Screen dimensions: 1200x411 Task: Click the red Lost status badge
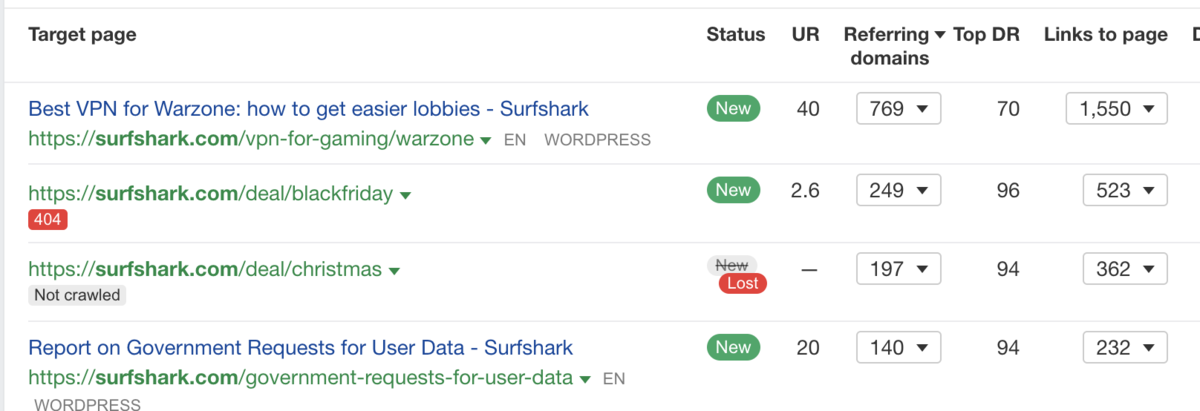(742, 283)
